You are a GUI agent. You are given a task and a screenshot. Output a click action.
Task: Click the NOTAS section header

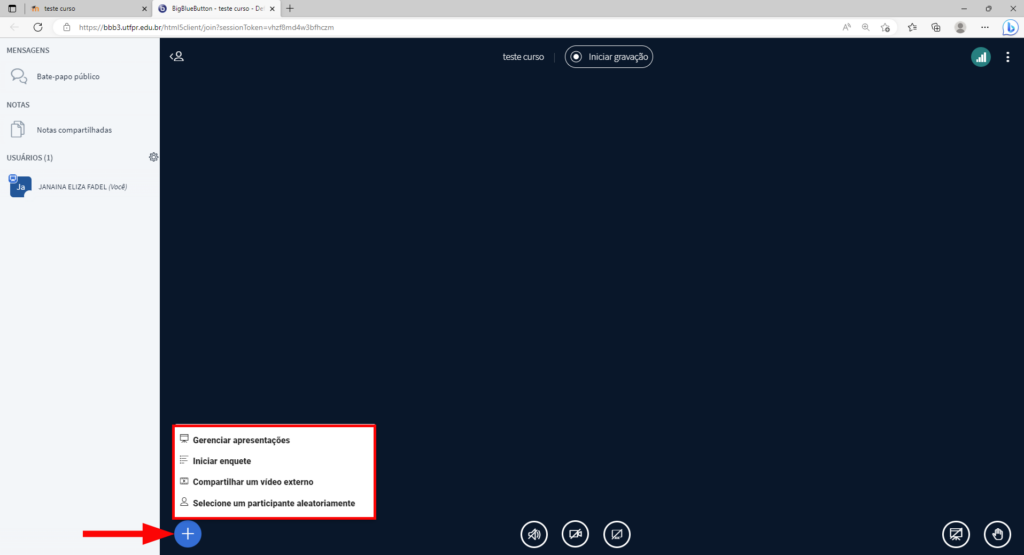[x=18, y=104]
